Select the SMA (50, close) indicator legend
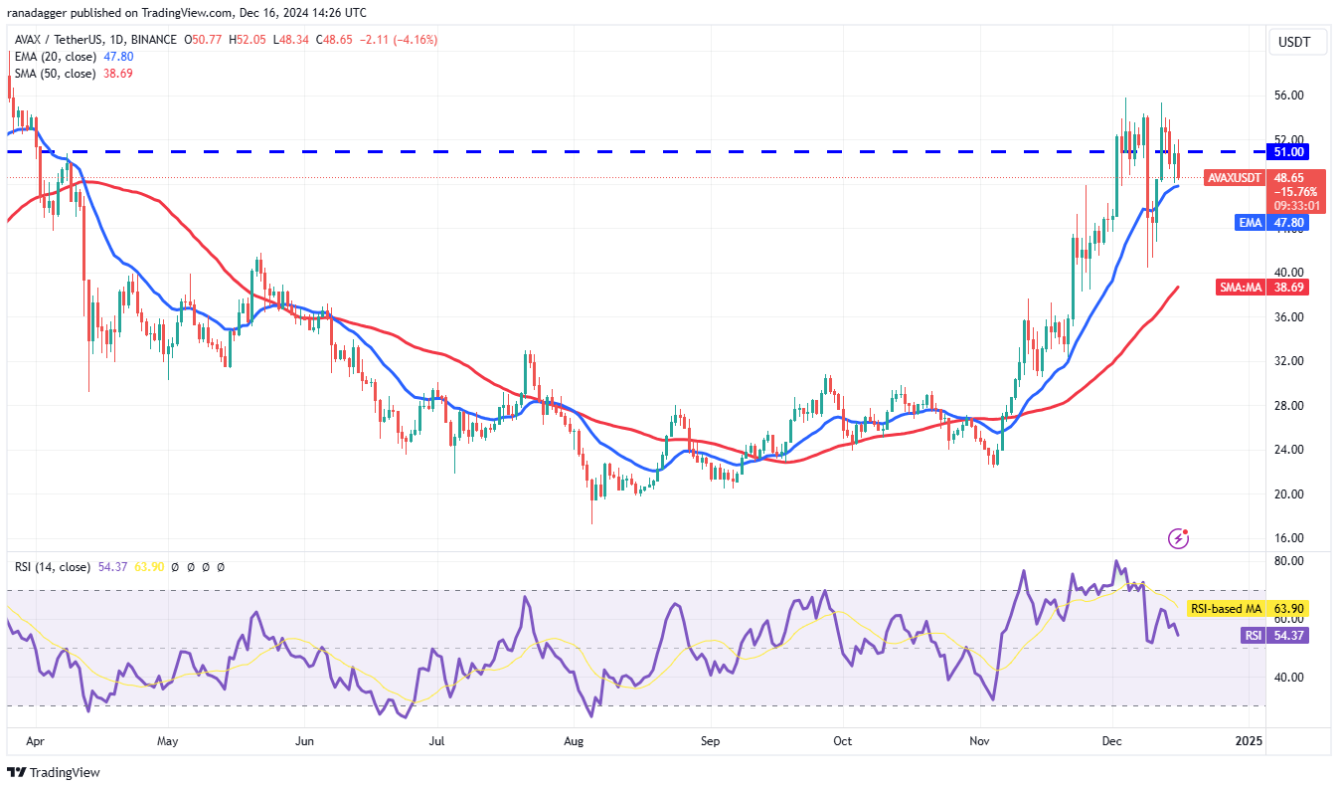The image size is (1338, 786). [54, 74]
